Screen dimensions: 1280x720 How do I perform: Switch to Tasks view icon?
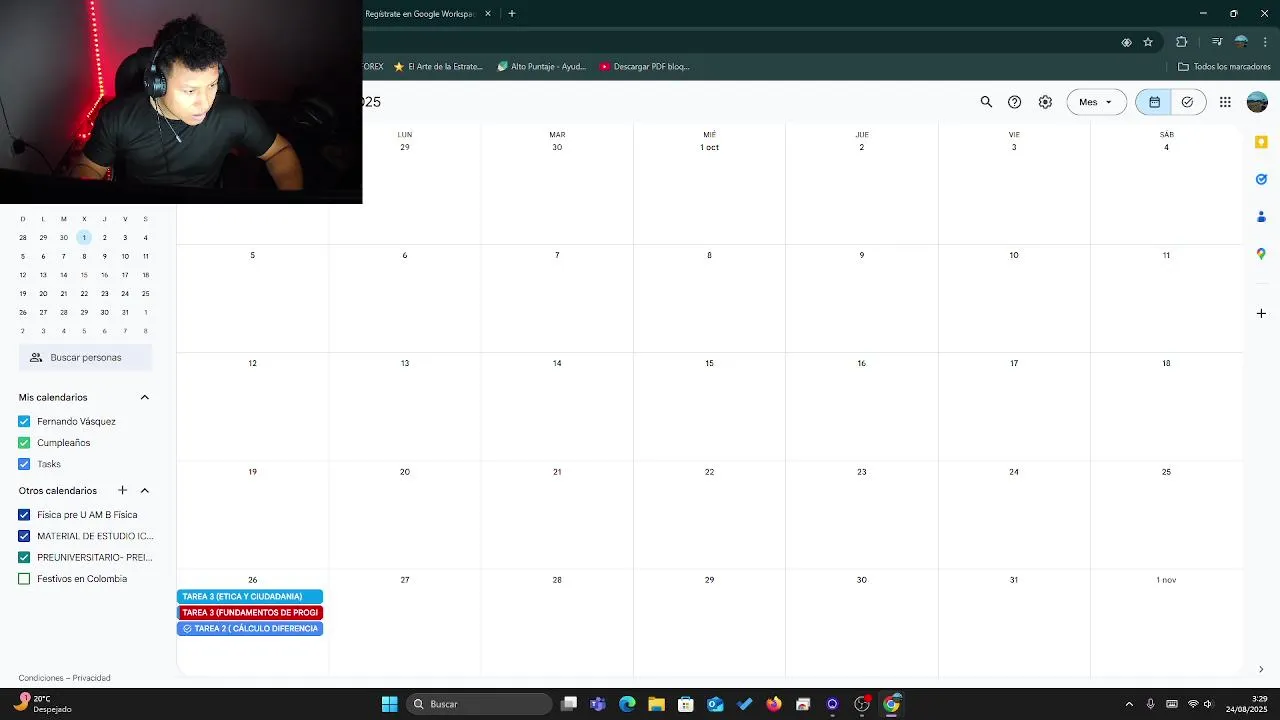[x=1187, y=102]
